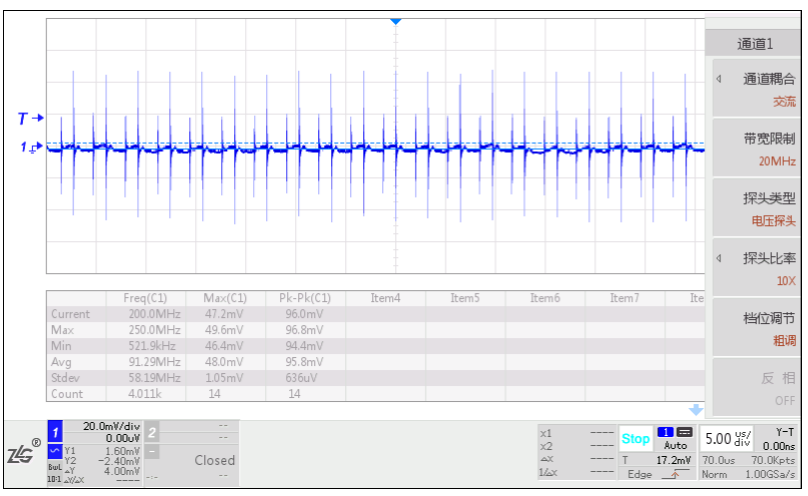Click the dark trigger coupling icon beside source

[684, 432]
